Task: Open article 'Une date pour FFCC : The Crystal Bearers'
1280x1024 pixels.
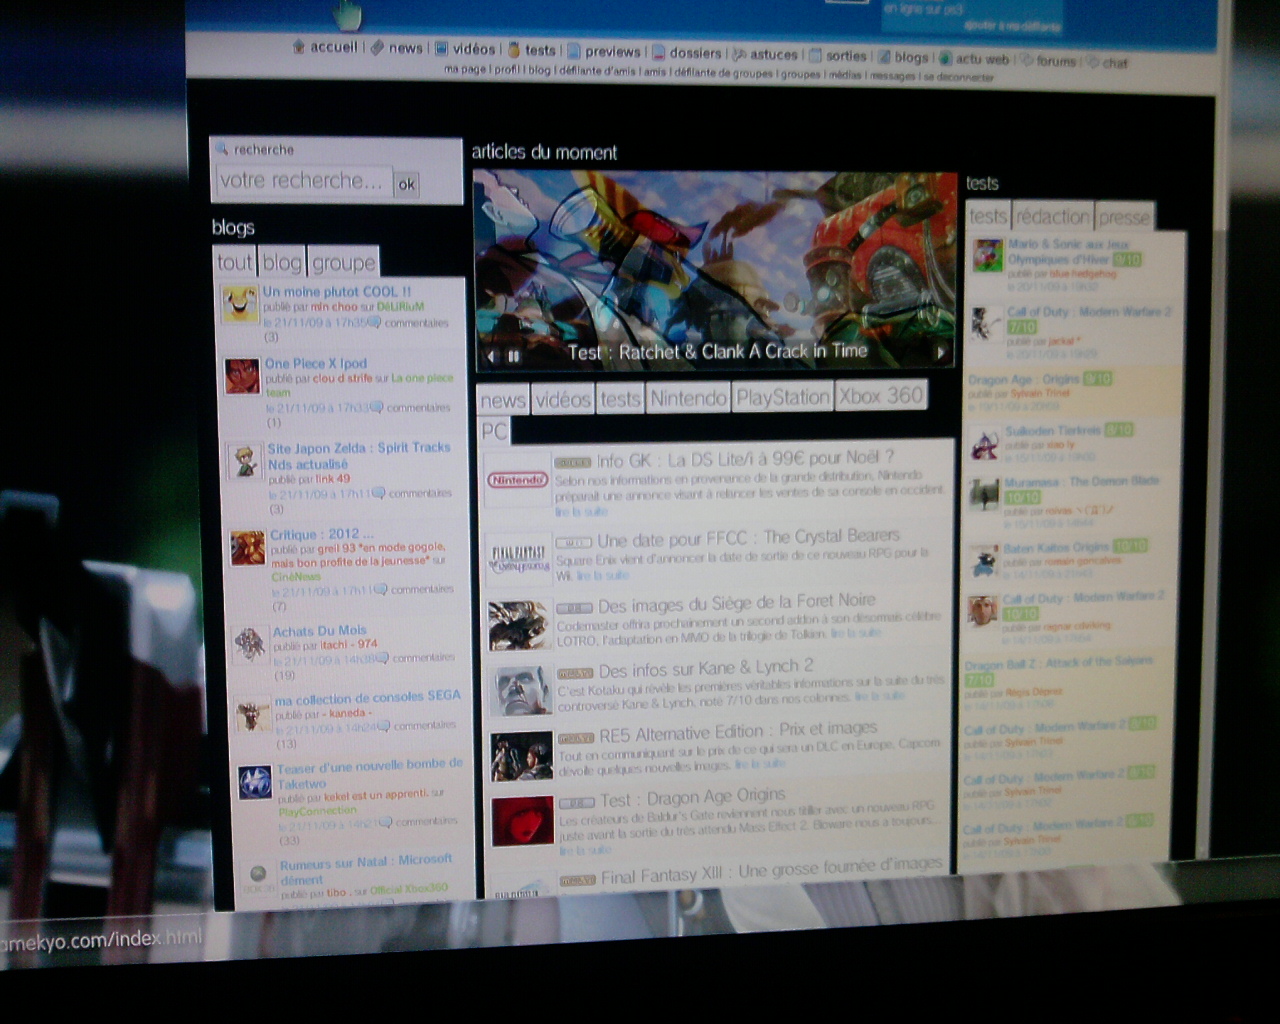Action: (x=748, y=538)
